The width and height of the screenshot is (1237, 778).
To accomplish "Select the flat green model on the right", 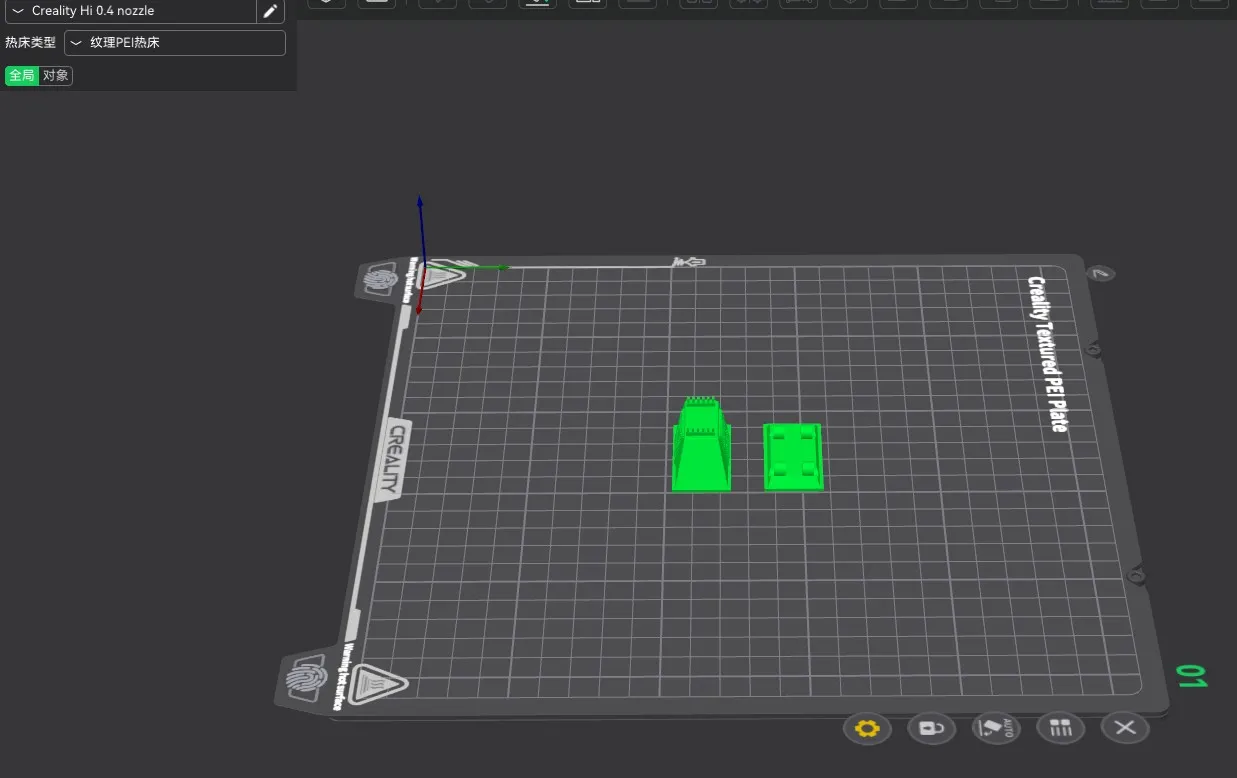I will coord(793,457).
